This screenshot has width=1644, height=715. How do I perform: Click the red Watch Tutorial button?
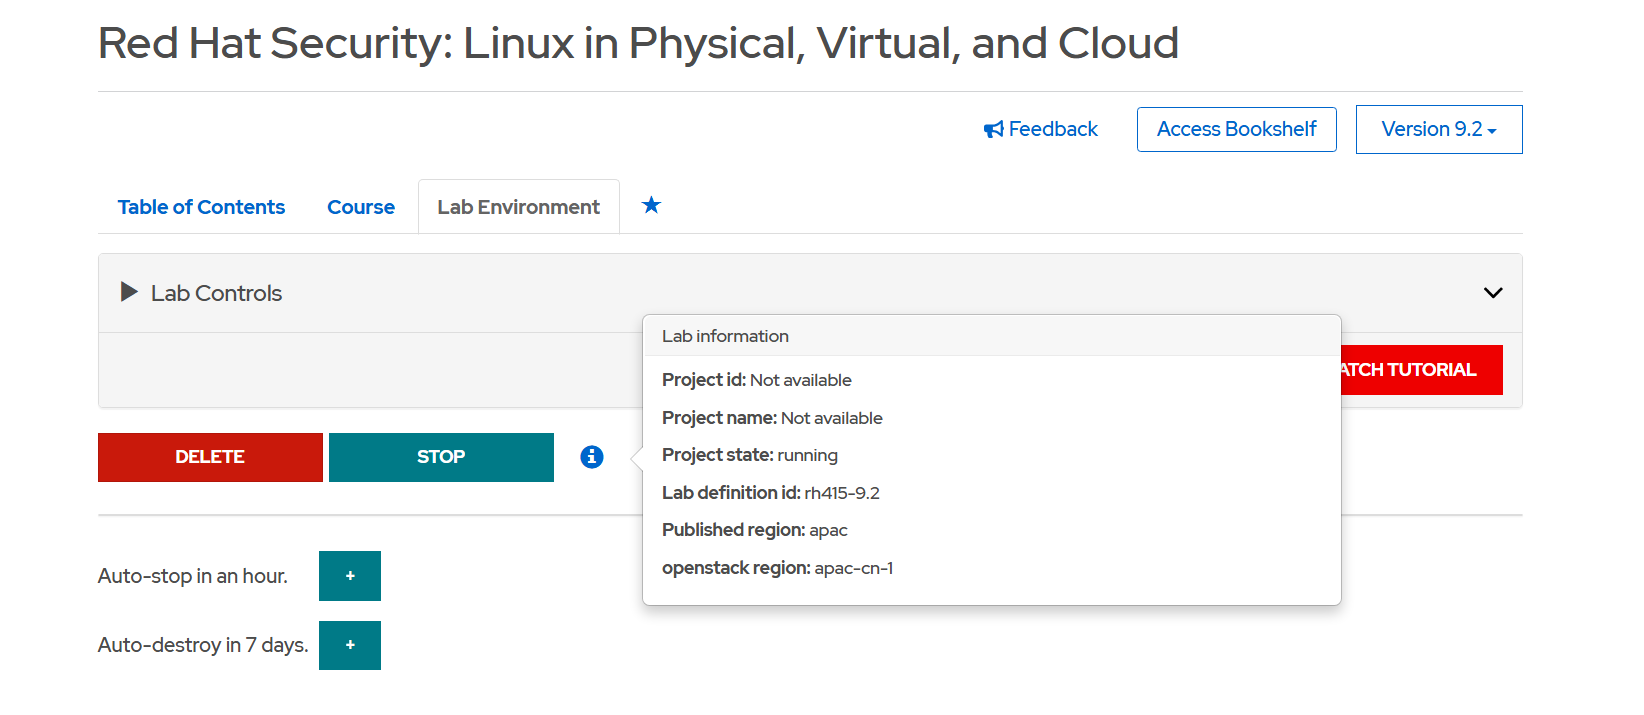(x=1421, y=370)
